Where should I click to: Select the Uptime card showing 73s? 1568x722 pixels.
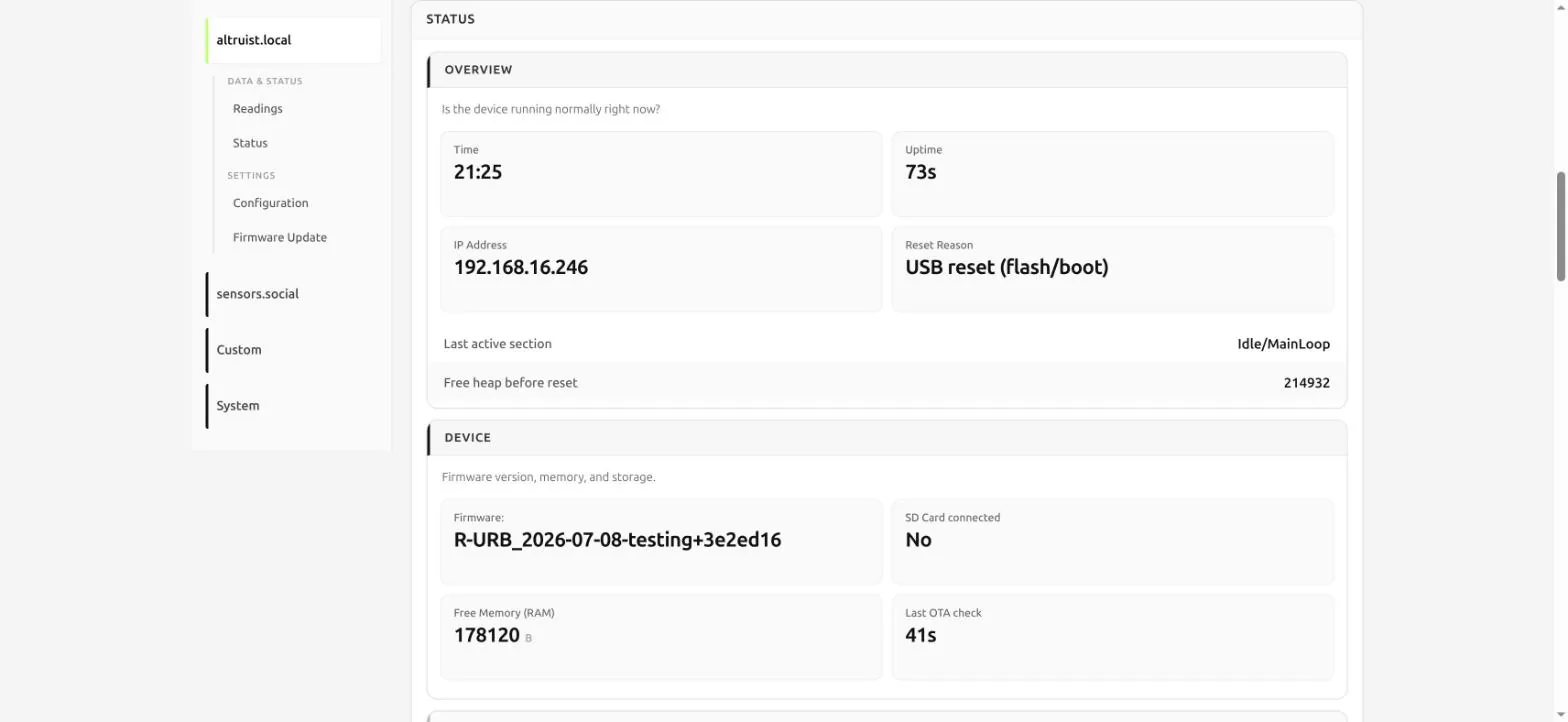coord(1112,174)
